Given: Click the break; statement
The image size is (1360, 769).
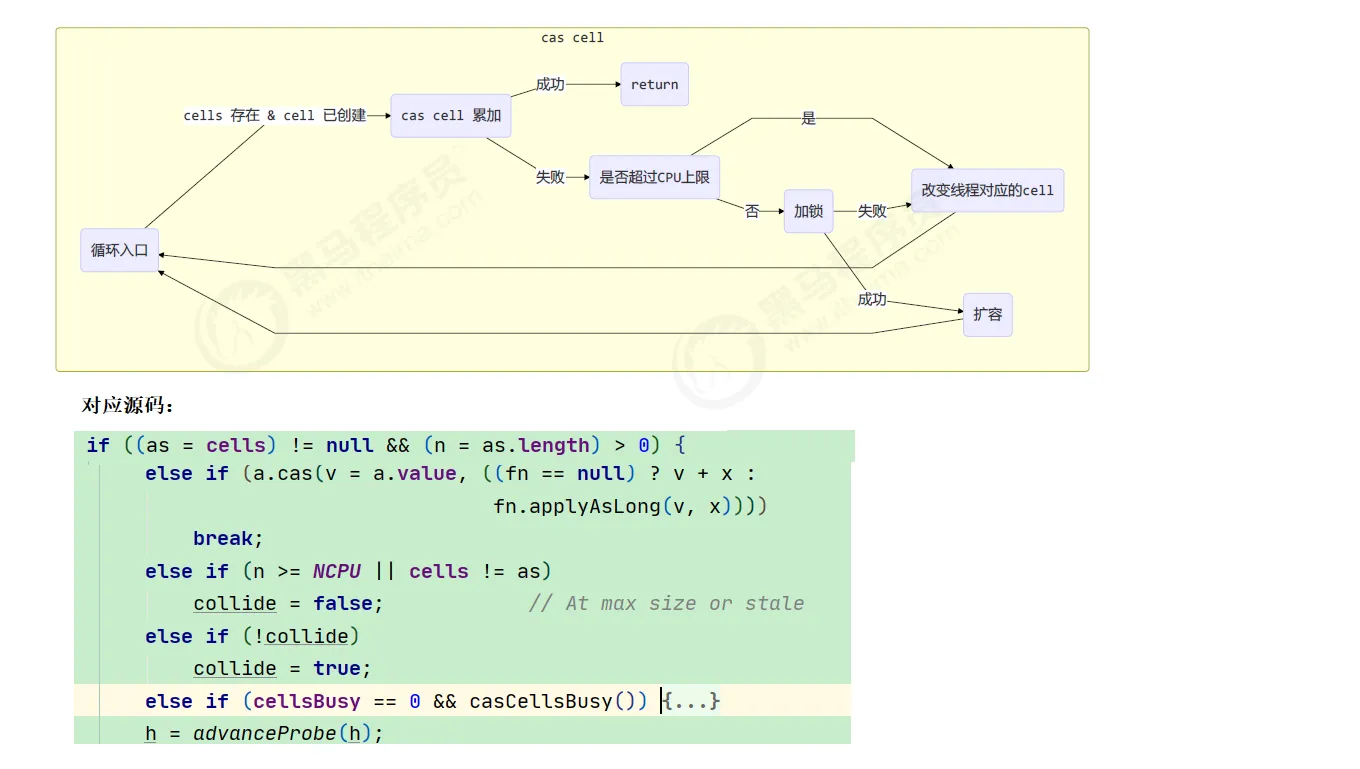Looking at the screenshot, I should tap(228, 539).
